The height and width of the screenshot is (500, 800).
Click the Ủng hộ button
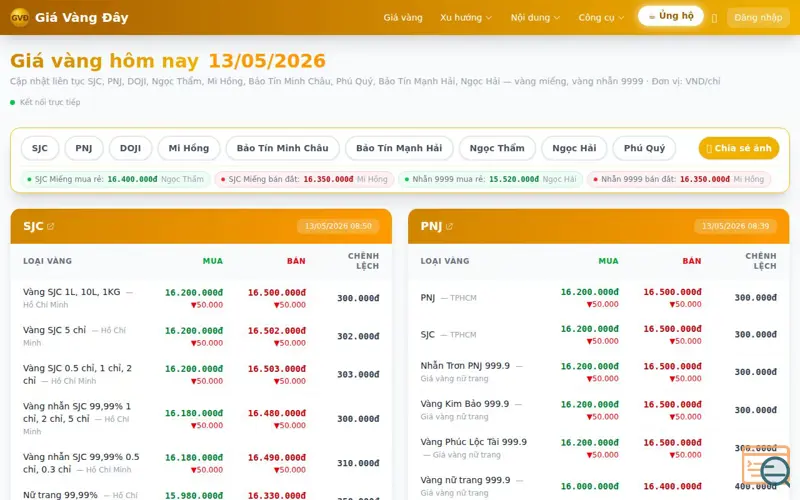pyautogui.click(x=670, y=16)
